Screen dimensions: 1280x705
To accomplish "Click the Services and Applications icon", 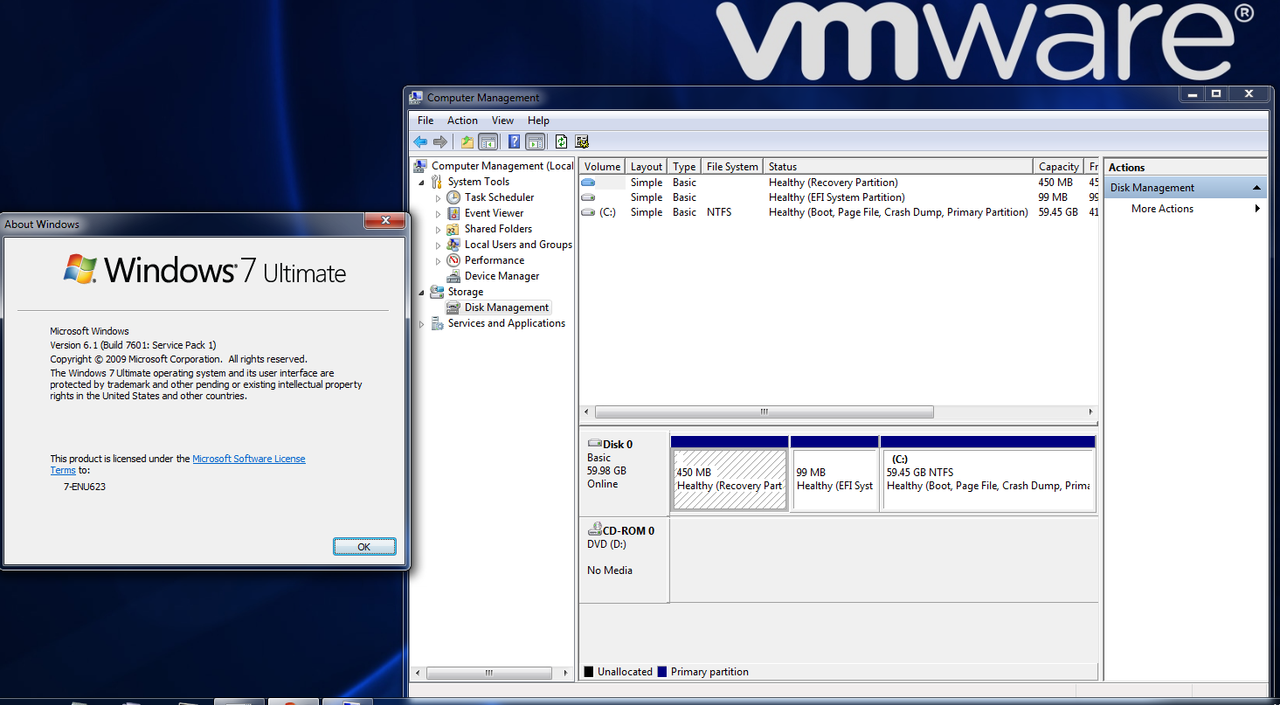I will [437, 323].
